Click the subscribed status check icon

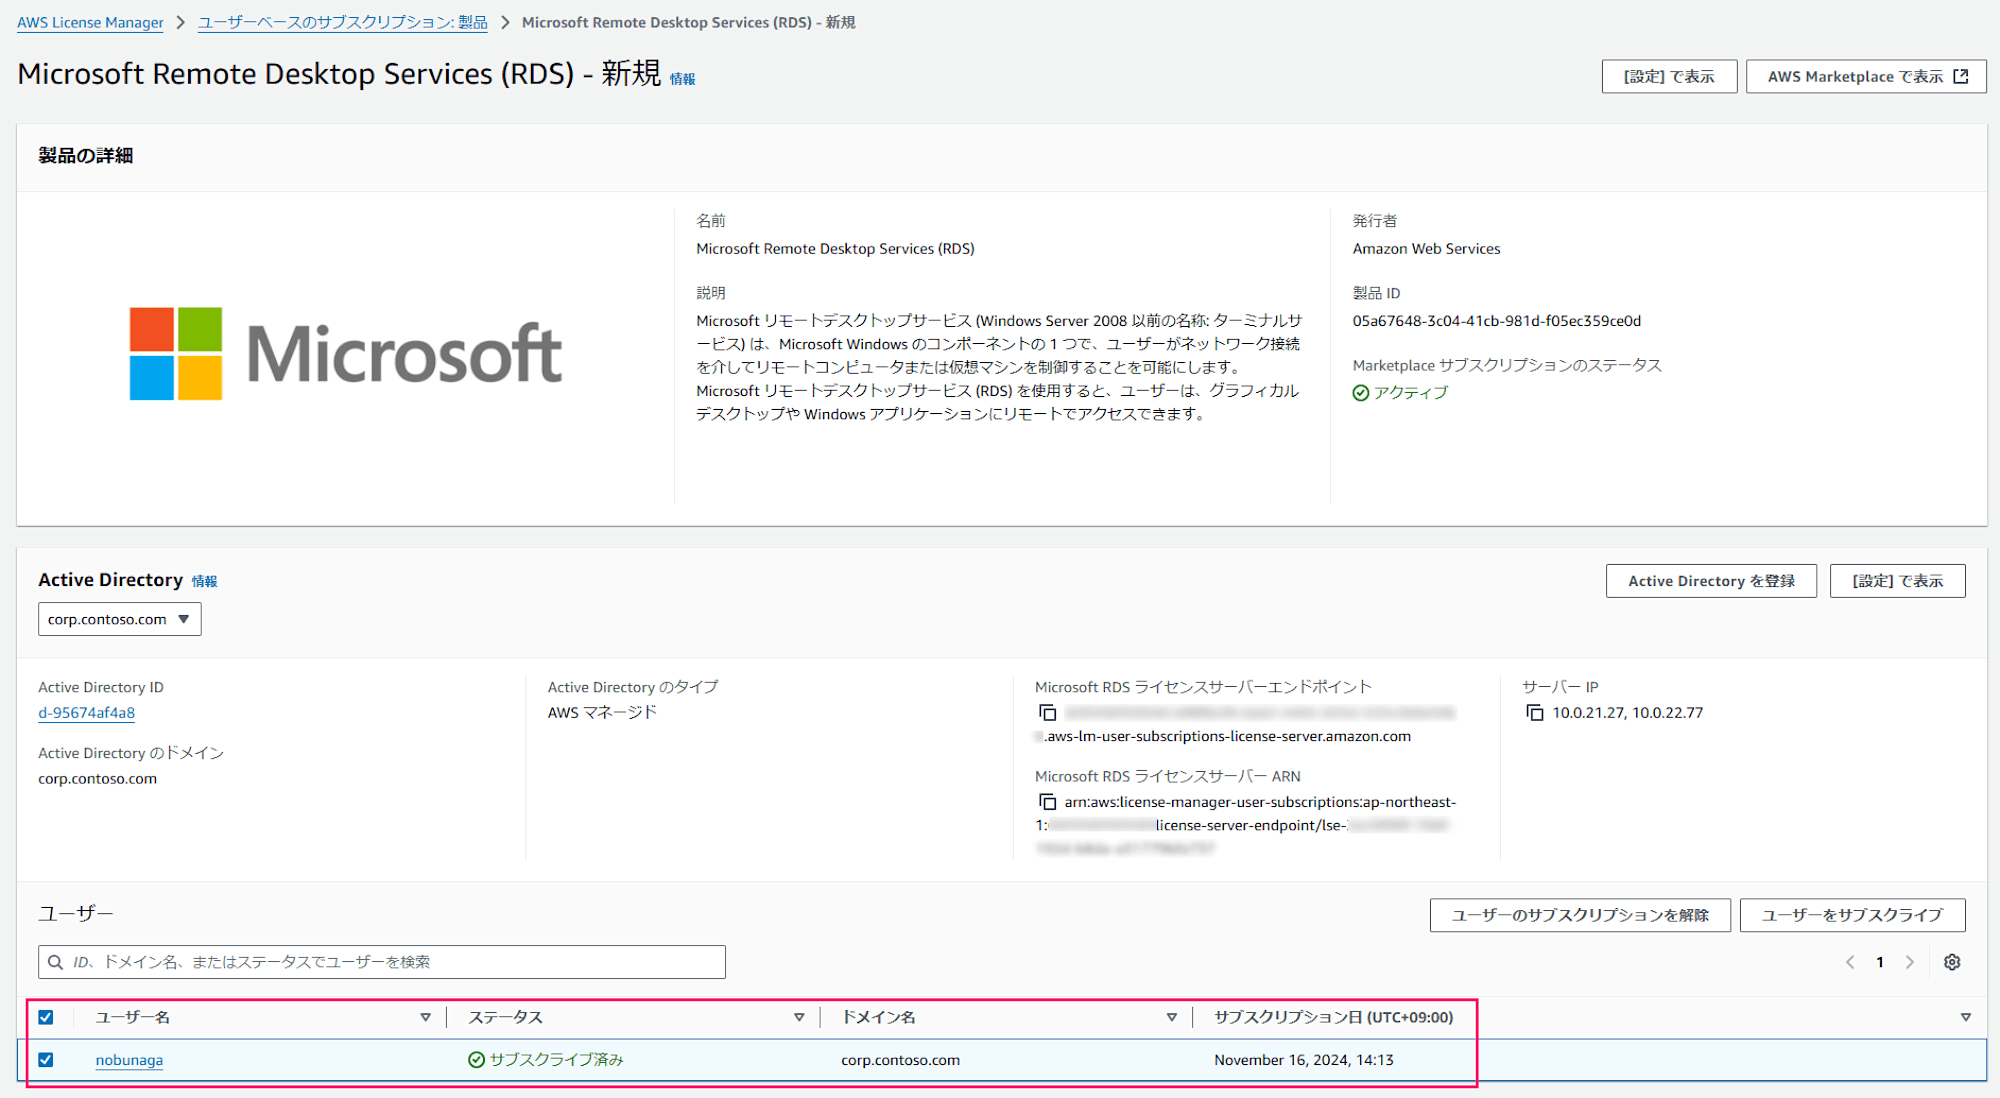point(477,1060)
